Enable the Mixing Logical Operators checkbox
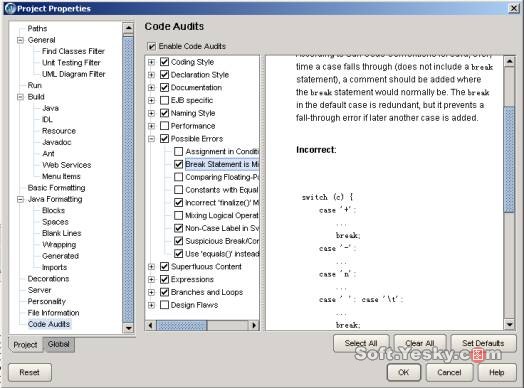This screenshot has height=388, width=524. 179,216
